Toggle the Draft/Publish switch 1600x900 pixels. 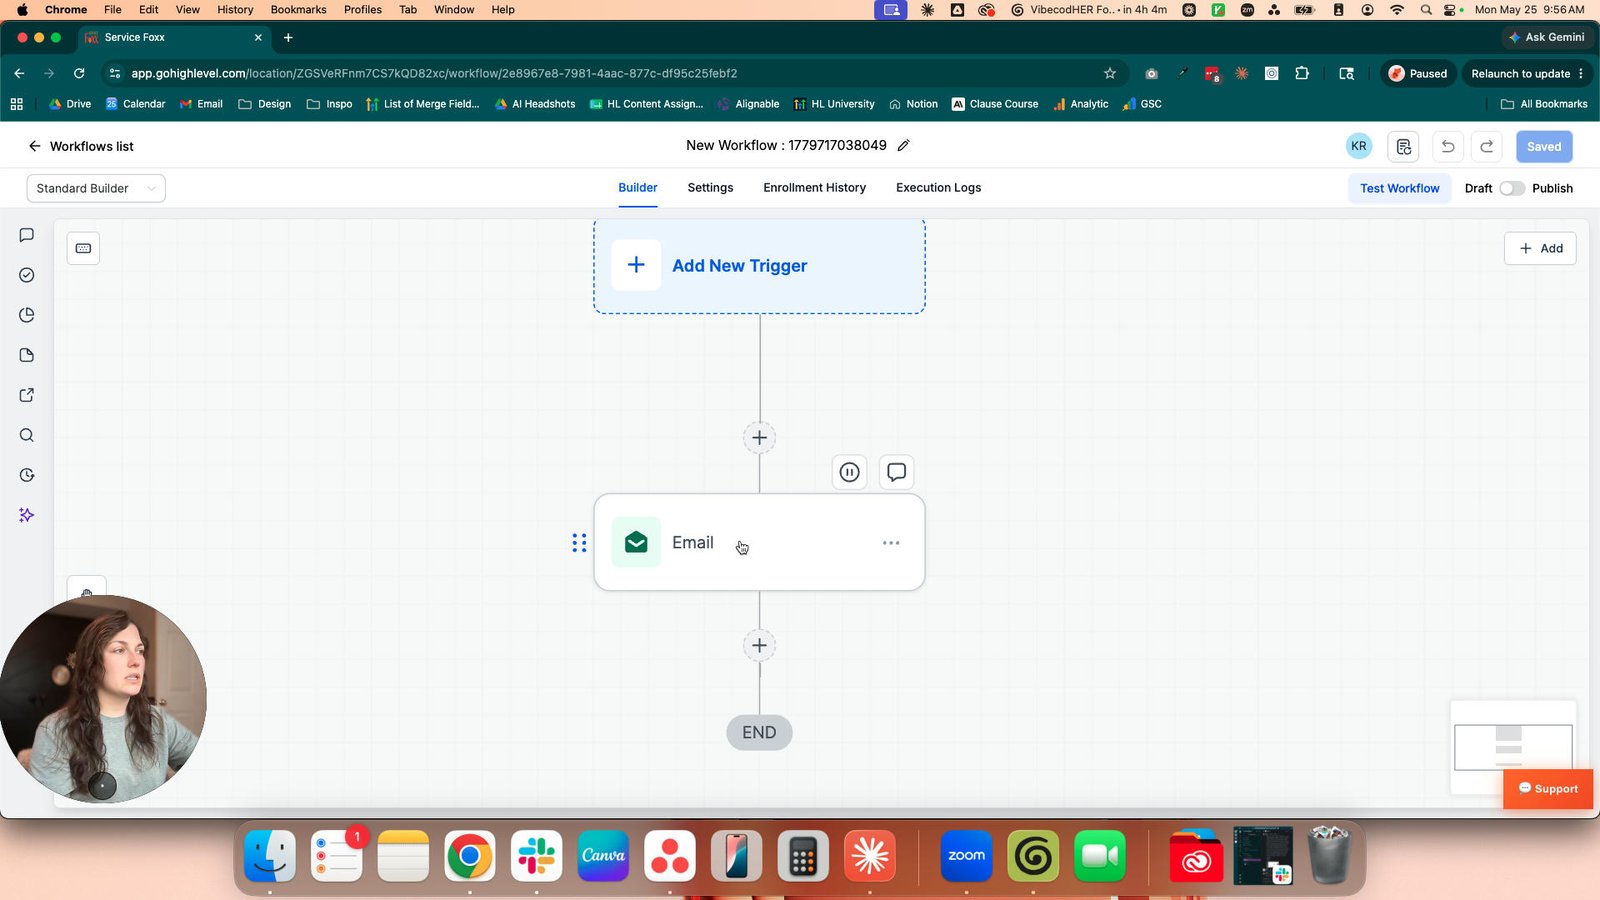tap(1512, 188)
